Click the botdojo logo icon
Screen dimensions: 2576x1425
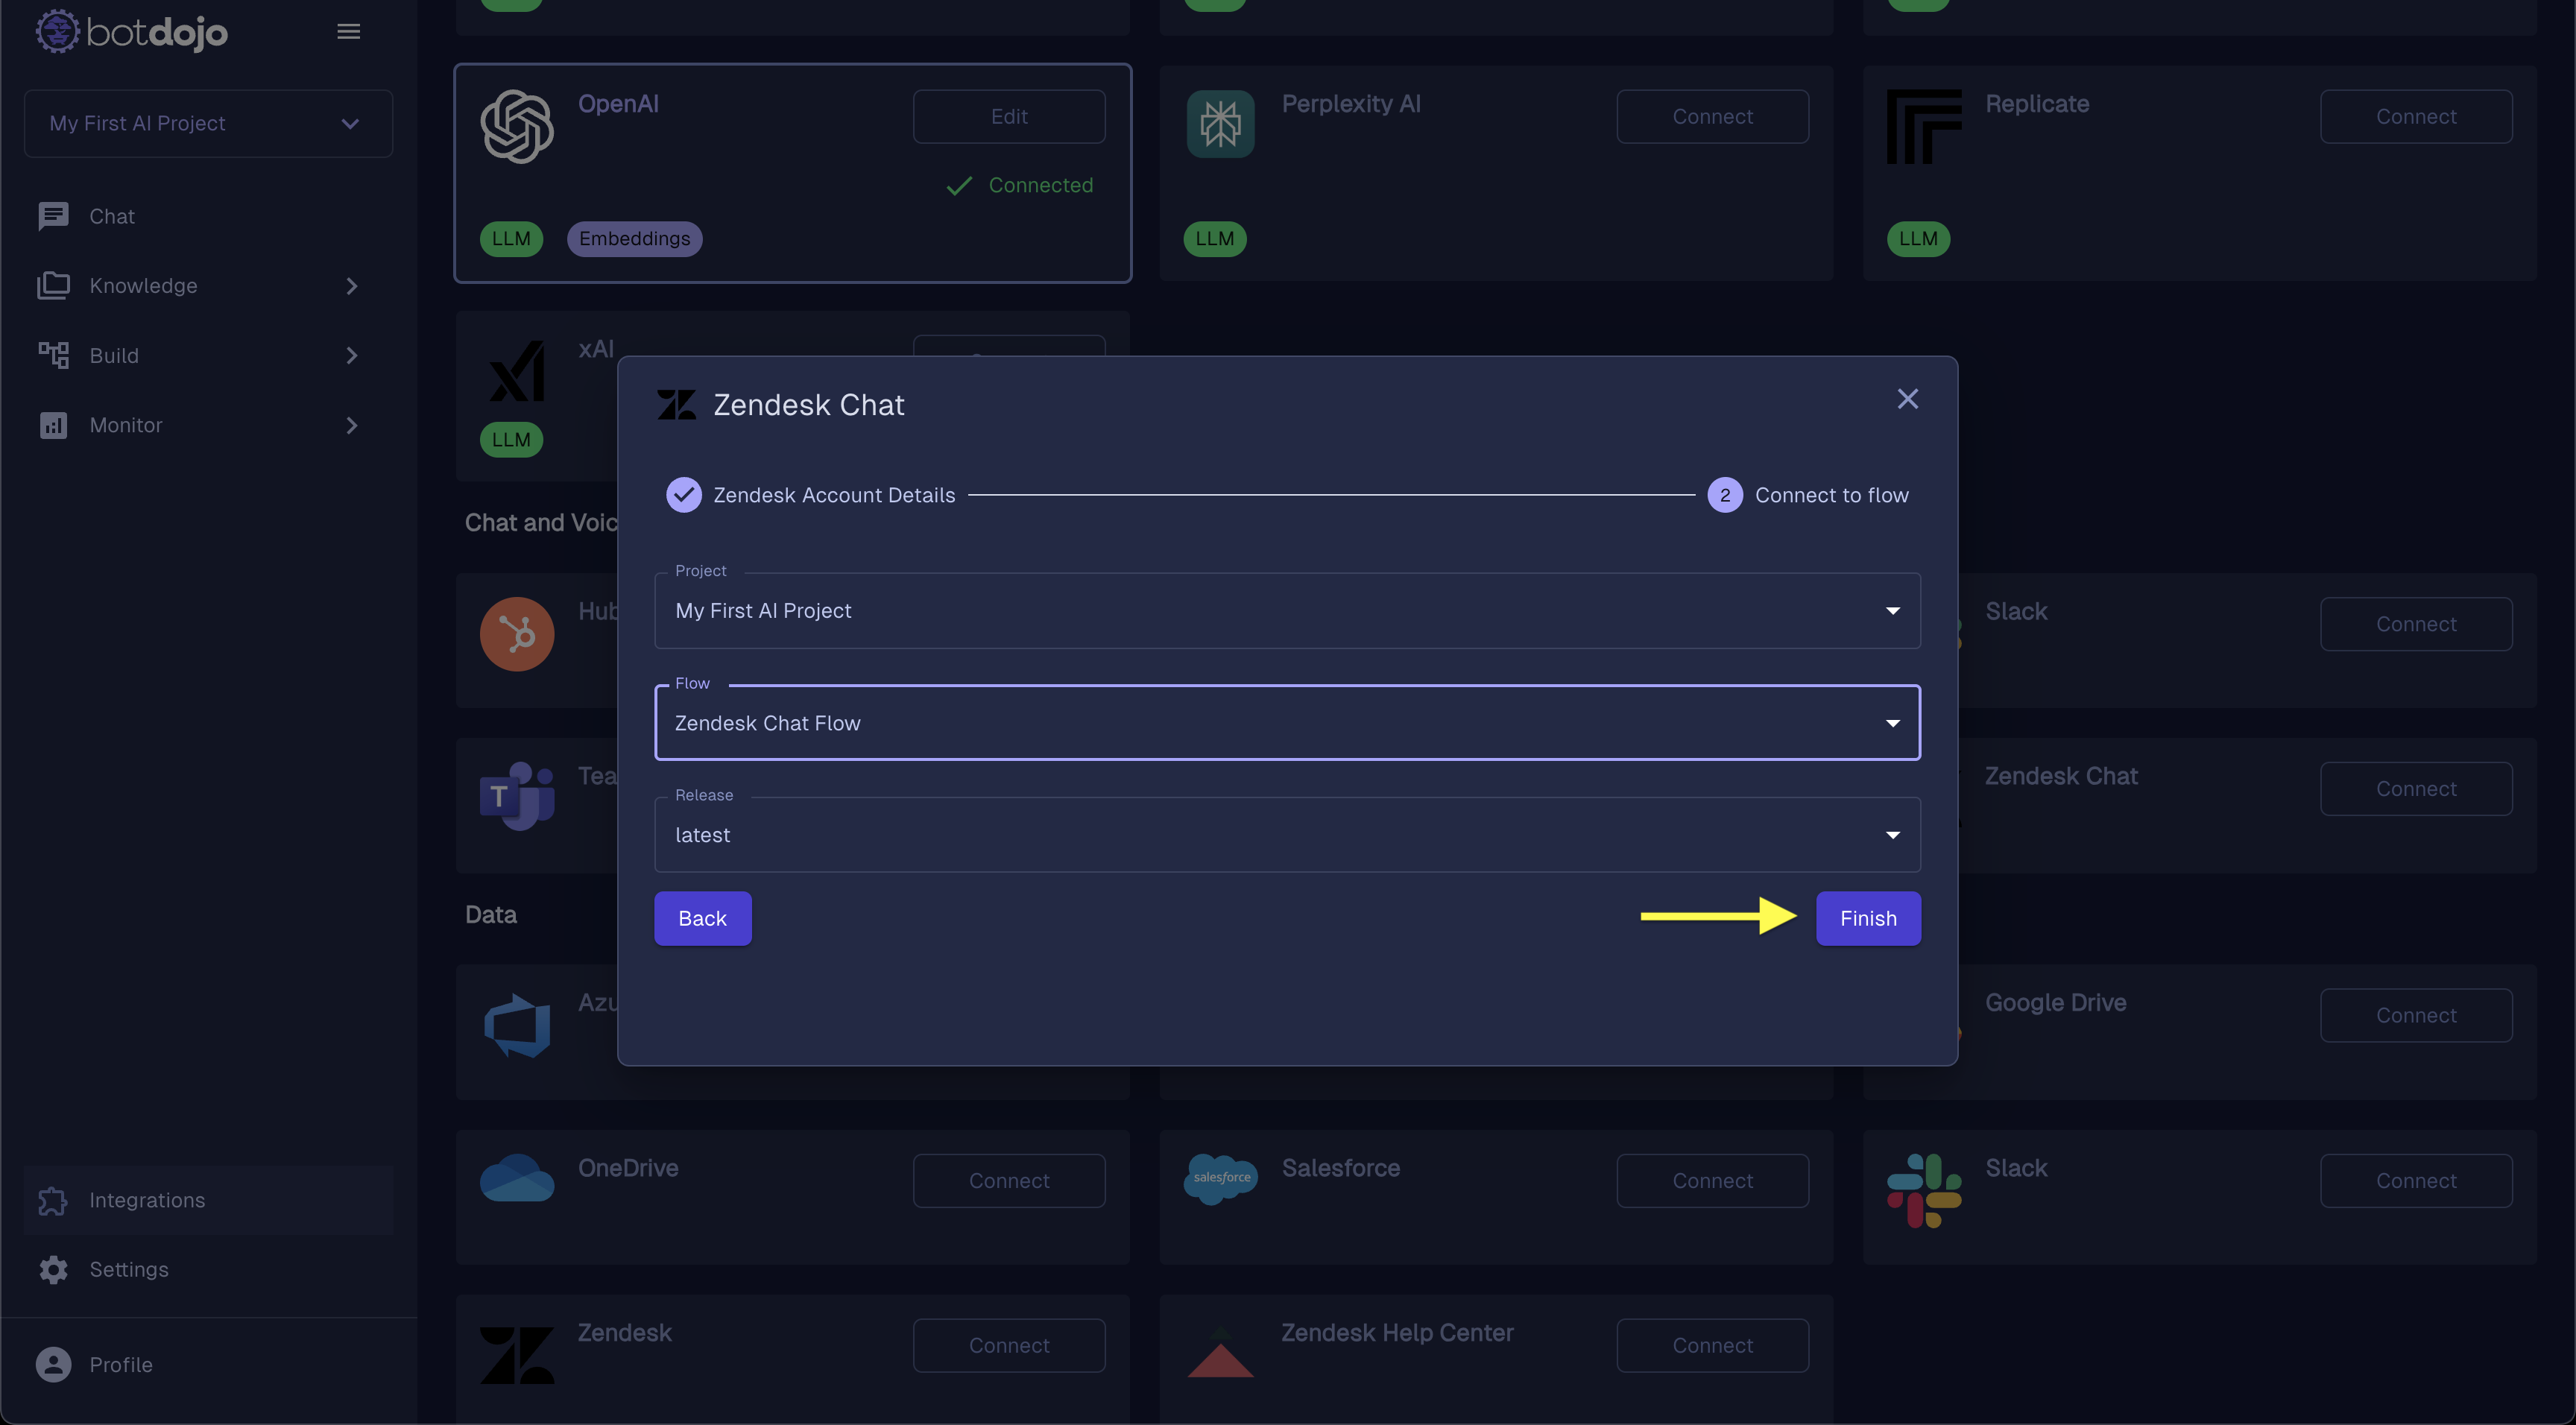click(57, 31)
